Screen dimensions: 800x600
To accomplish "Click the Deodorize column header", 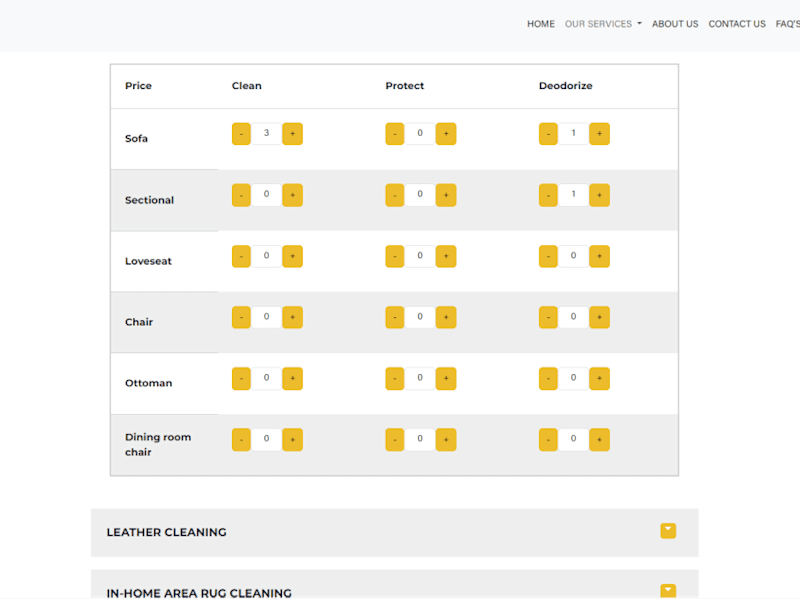I will (565, 86).
